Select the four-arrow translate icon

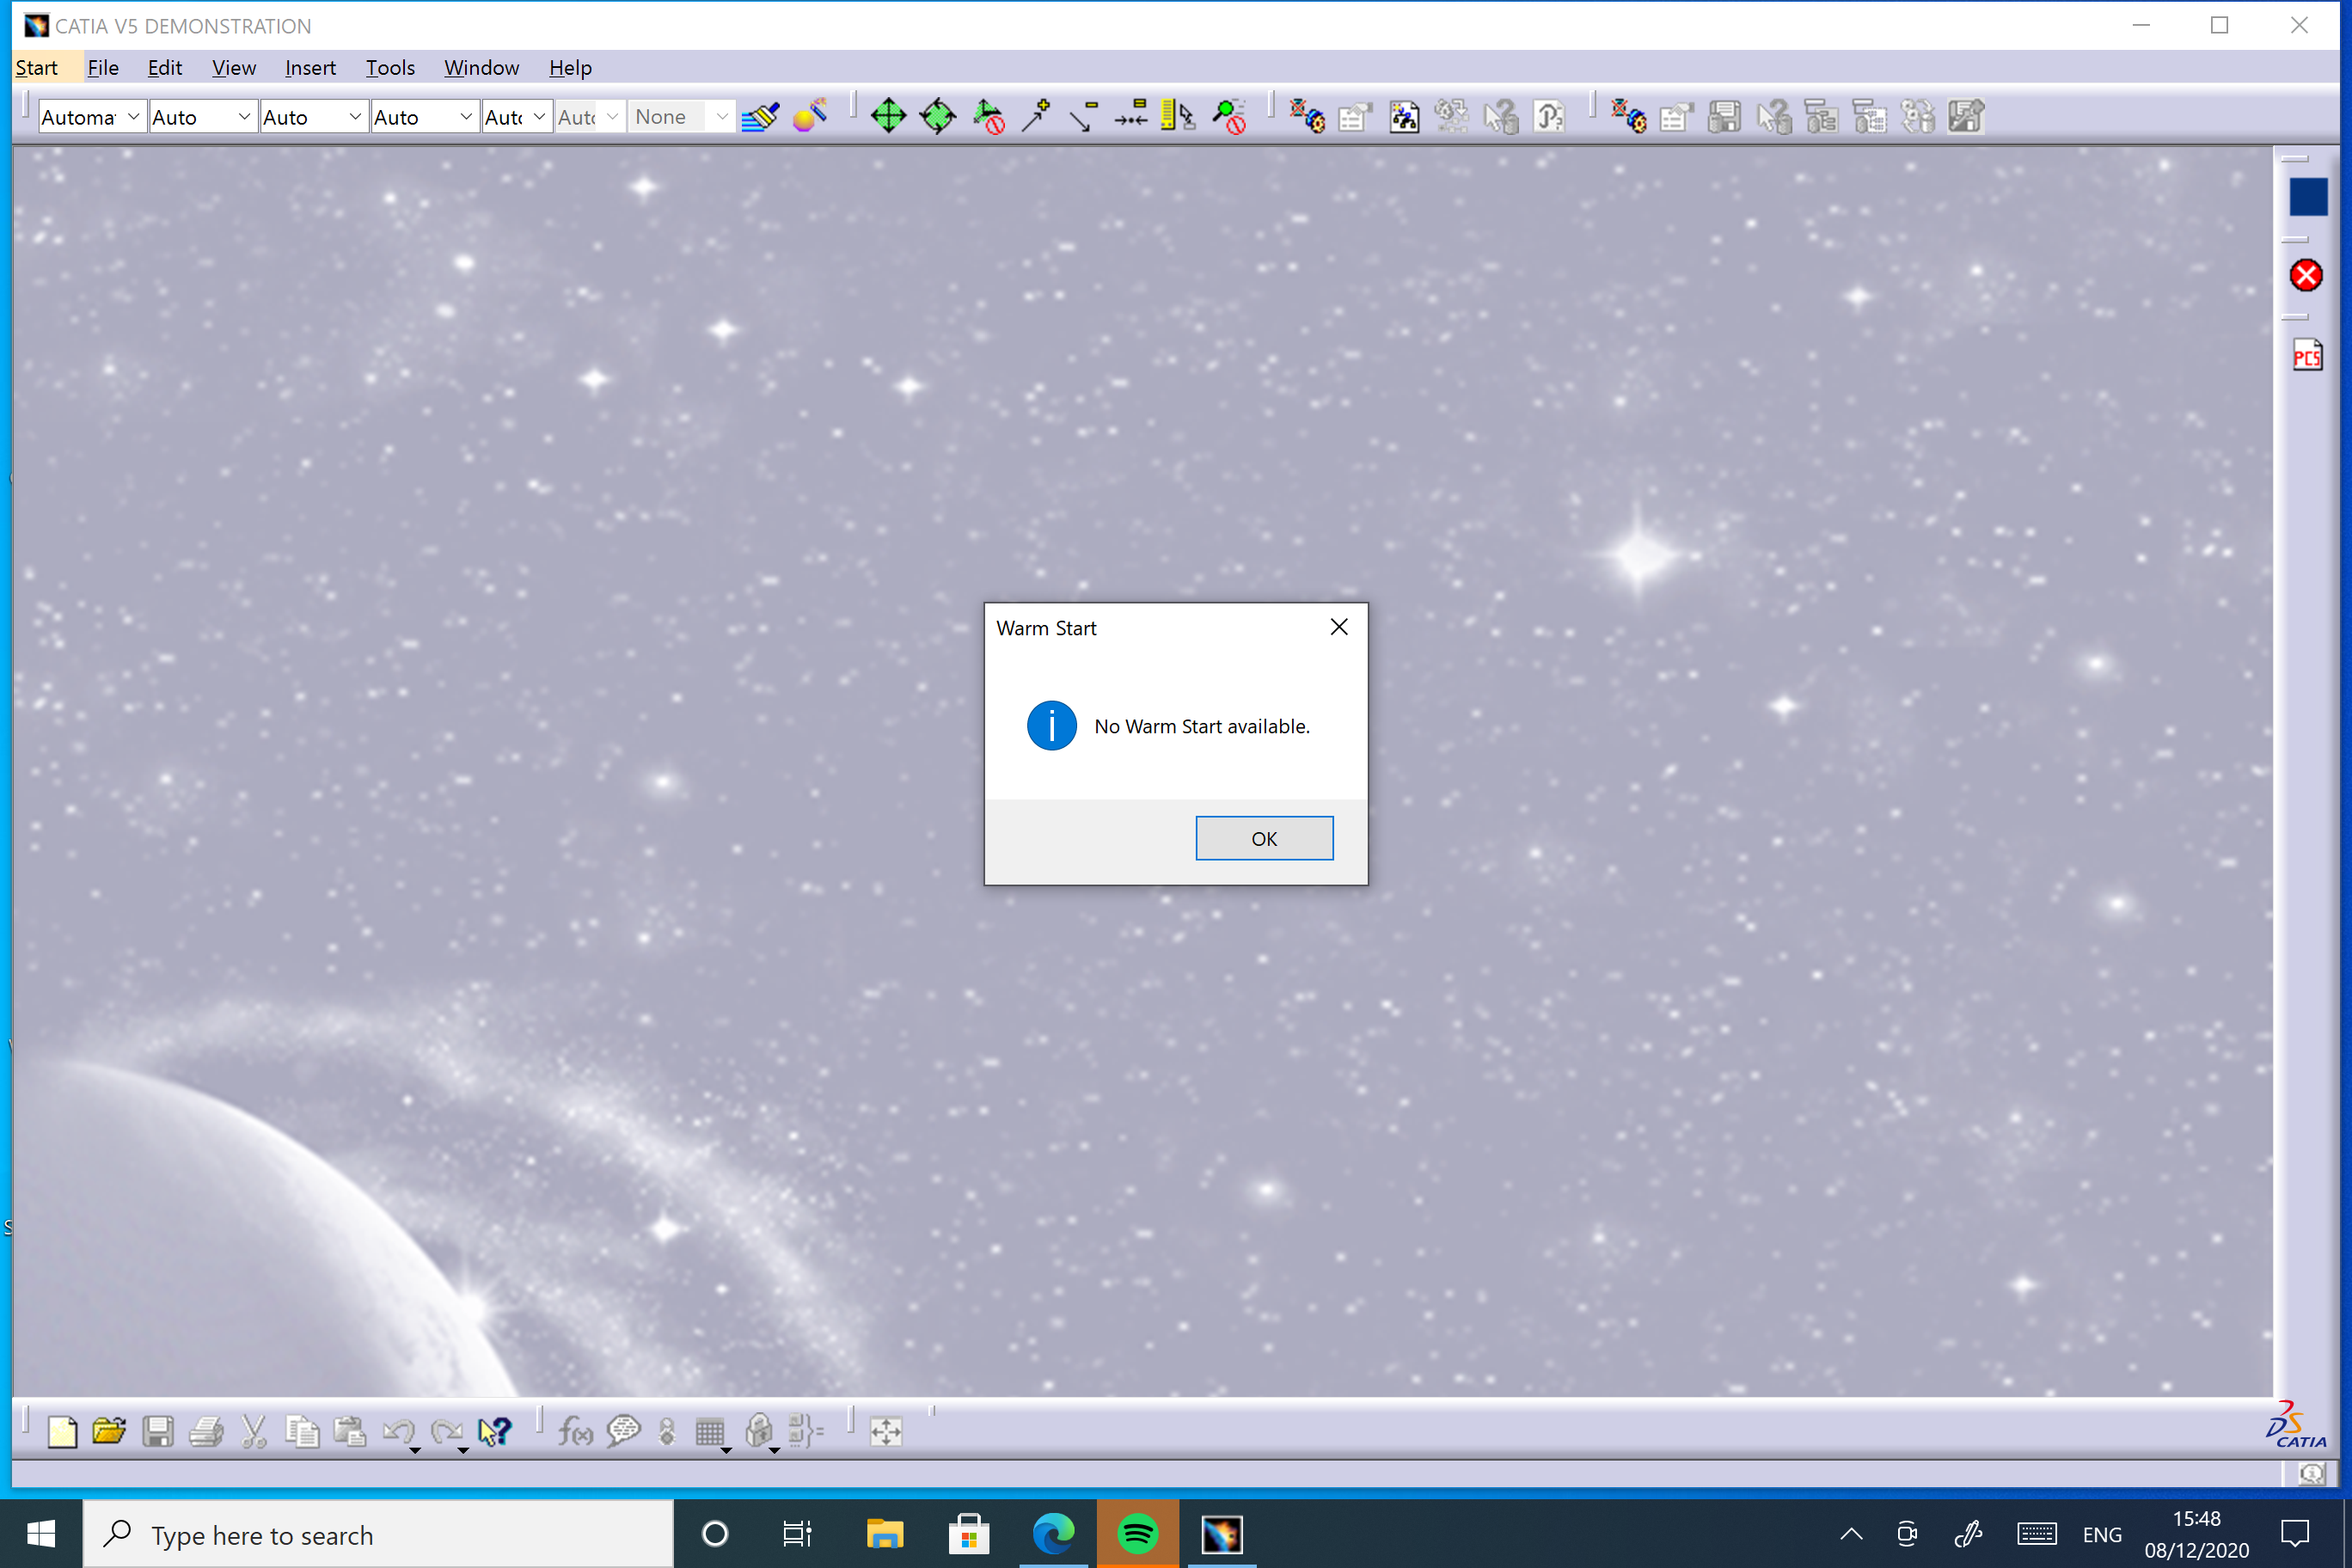click(x=888, y=117)
